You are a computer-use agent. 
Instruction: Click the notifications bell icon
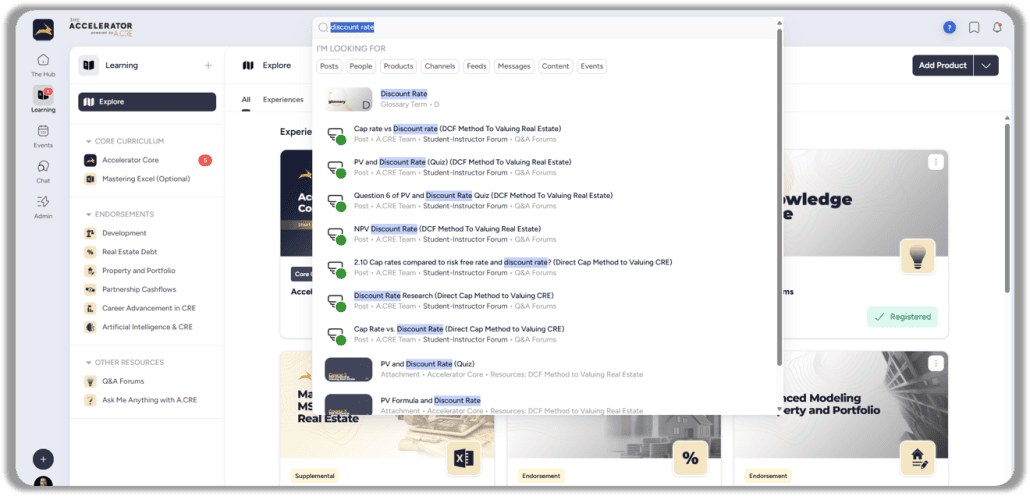click(x=996, y=27)
